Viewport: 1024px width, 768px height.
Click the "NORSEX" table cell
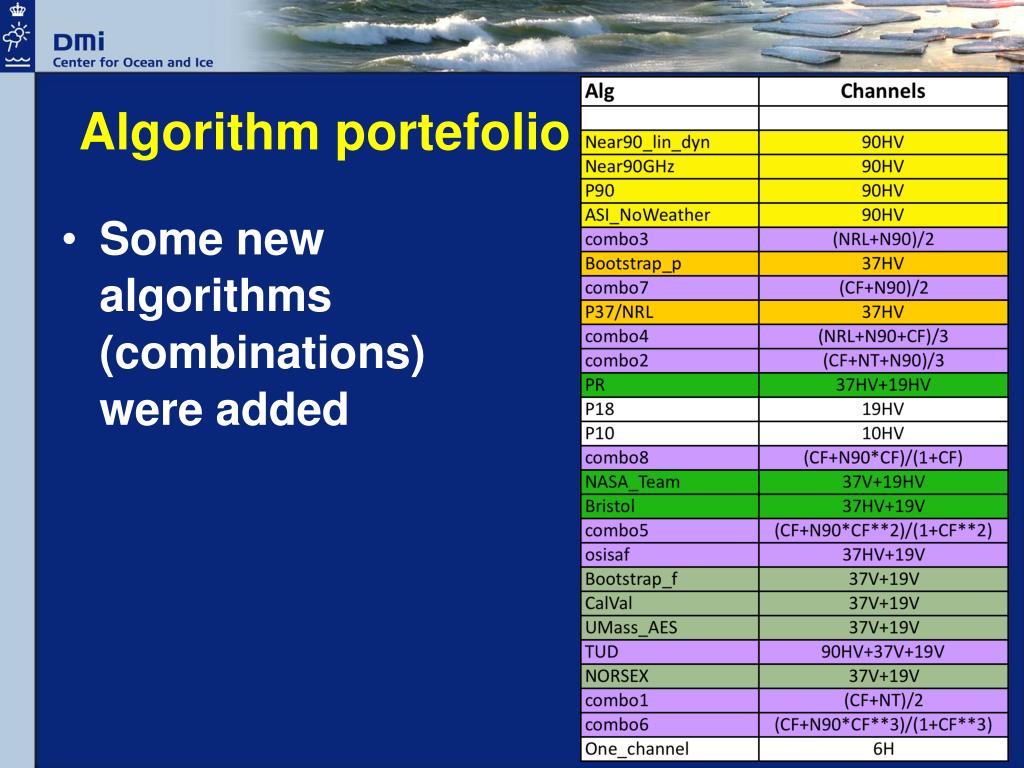tap(670, 676)
